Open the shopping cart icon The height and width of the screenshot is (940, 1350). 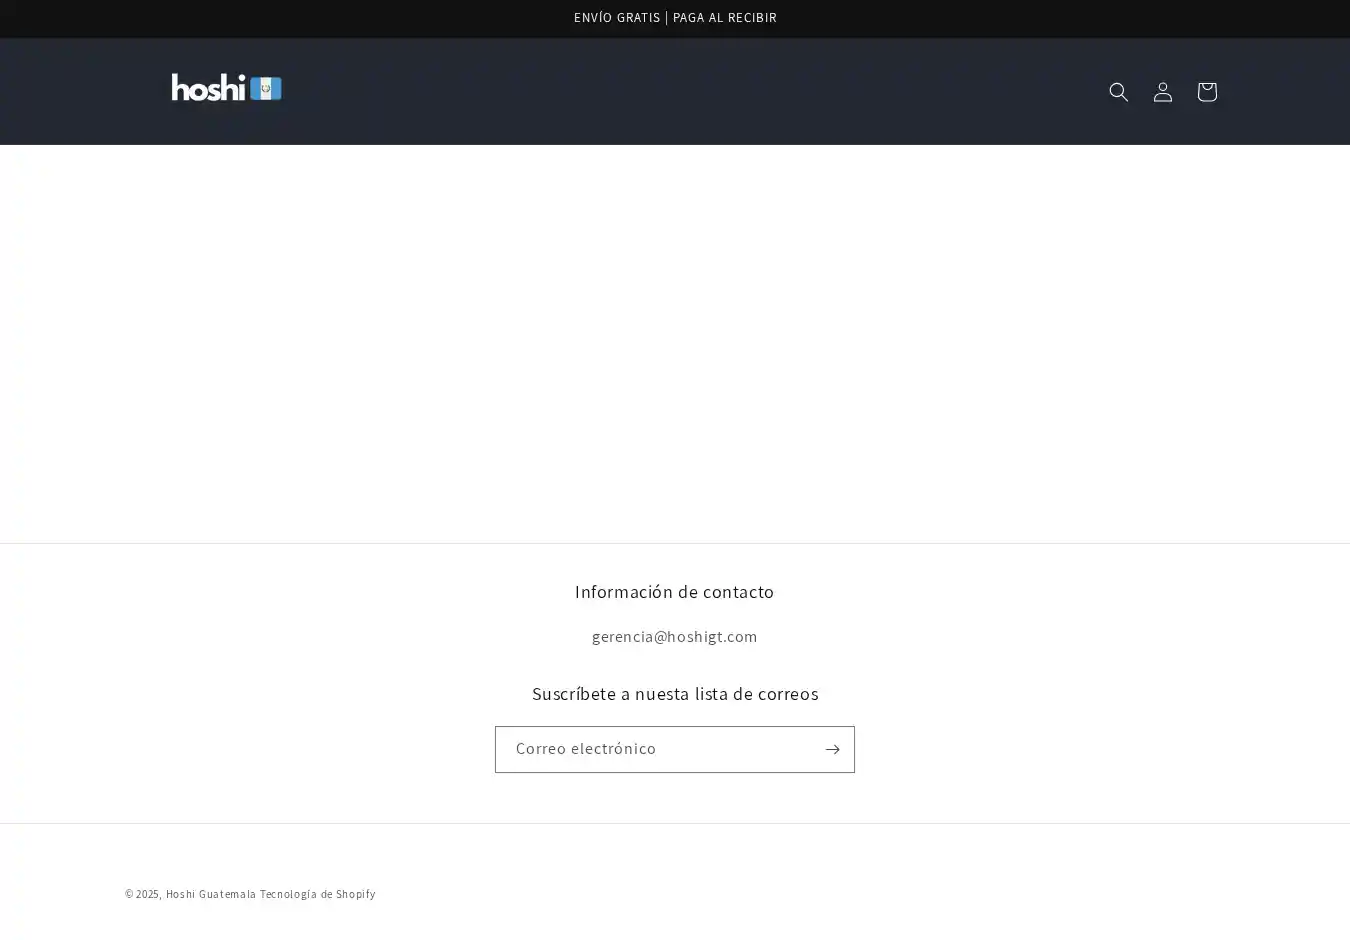coord(1206,92)
